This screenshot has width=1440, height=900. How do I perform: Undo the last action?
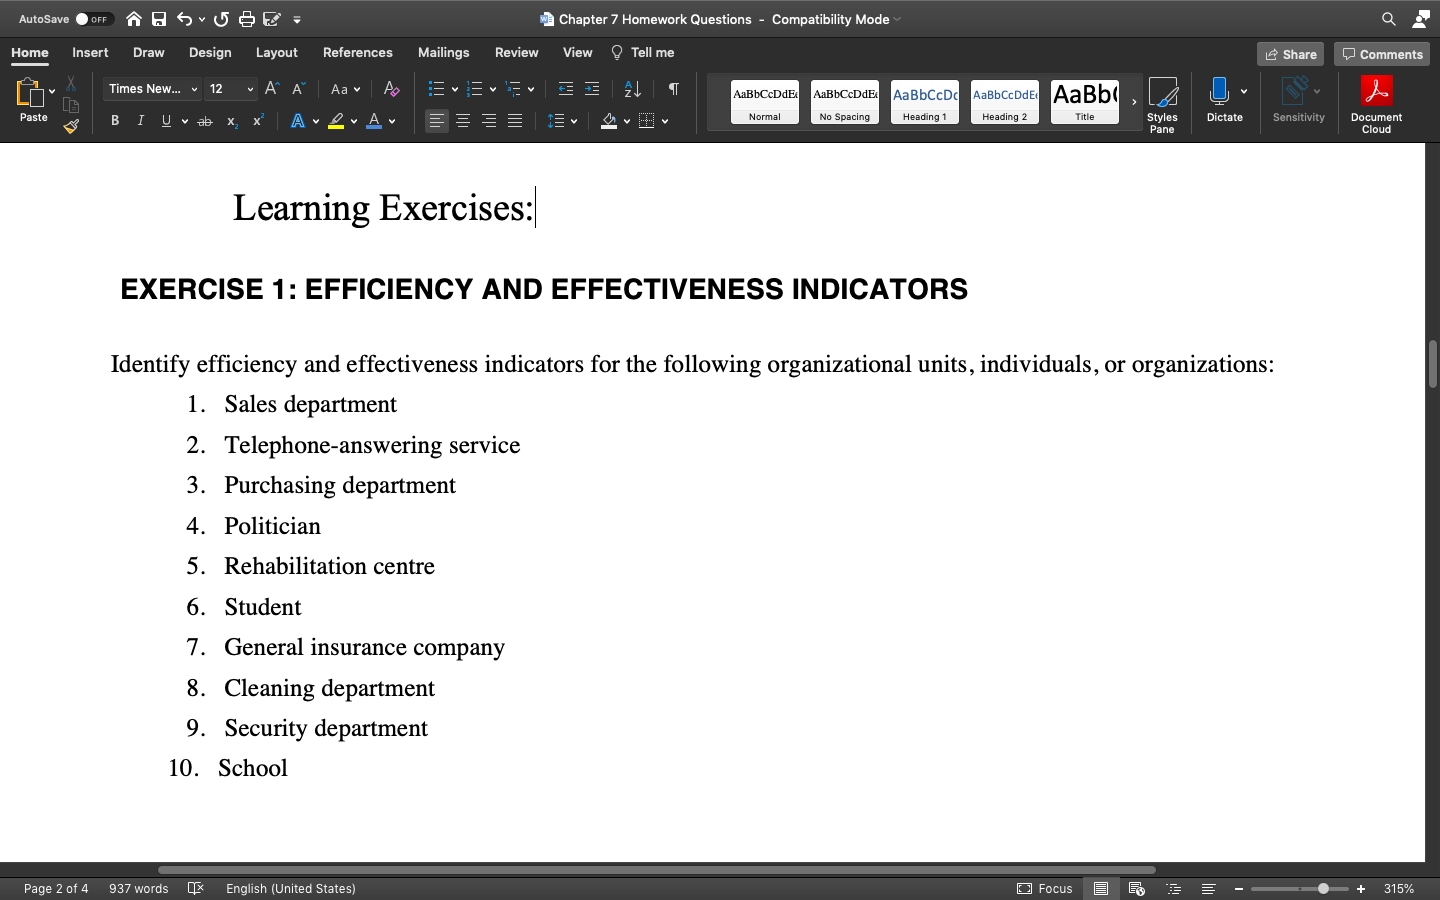185,19
